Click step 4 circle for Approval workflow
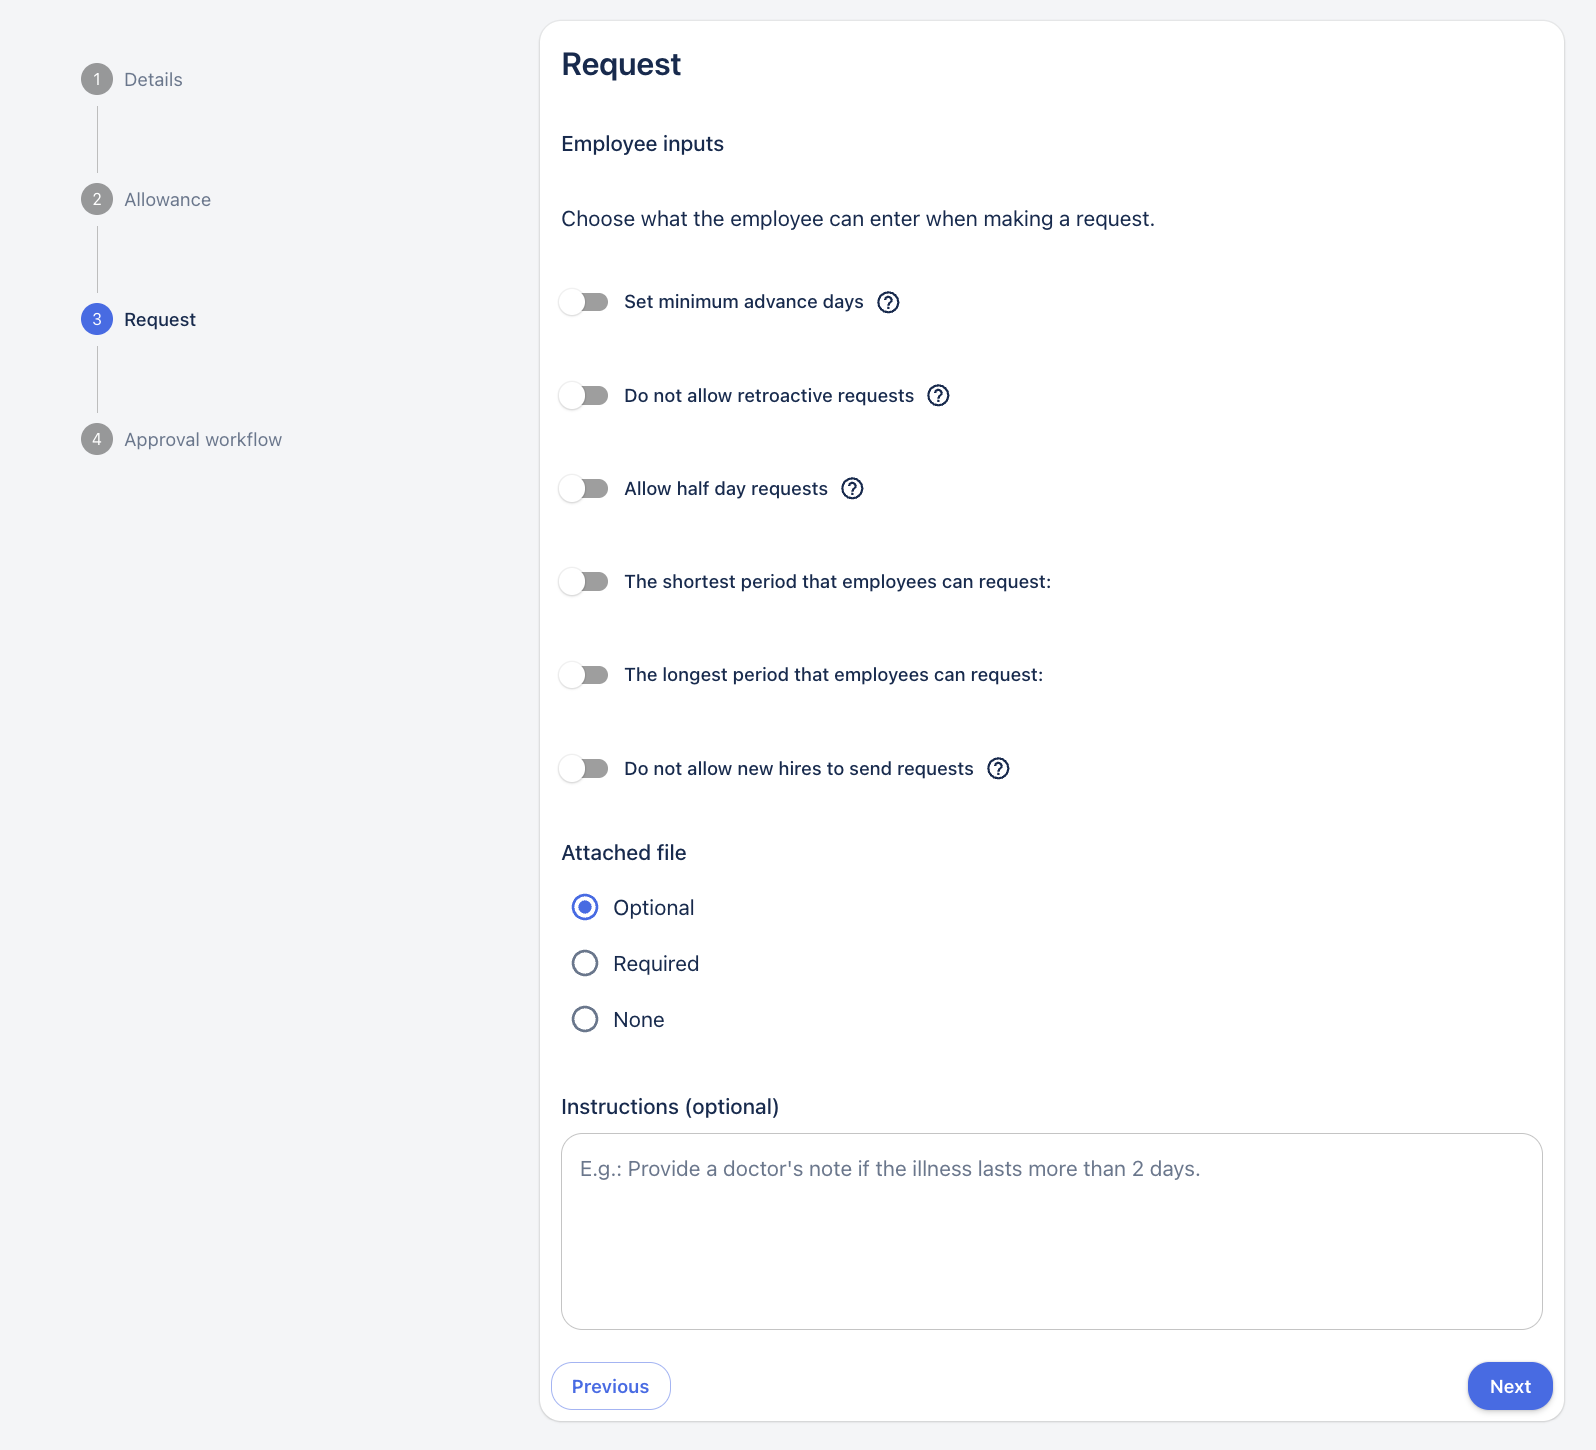The width and height of the screenshot is (1596, 1450). point(97,439)
